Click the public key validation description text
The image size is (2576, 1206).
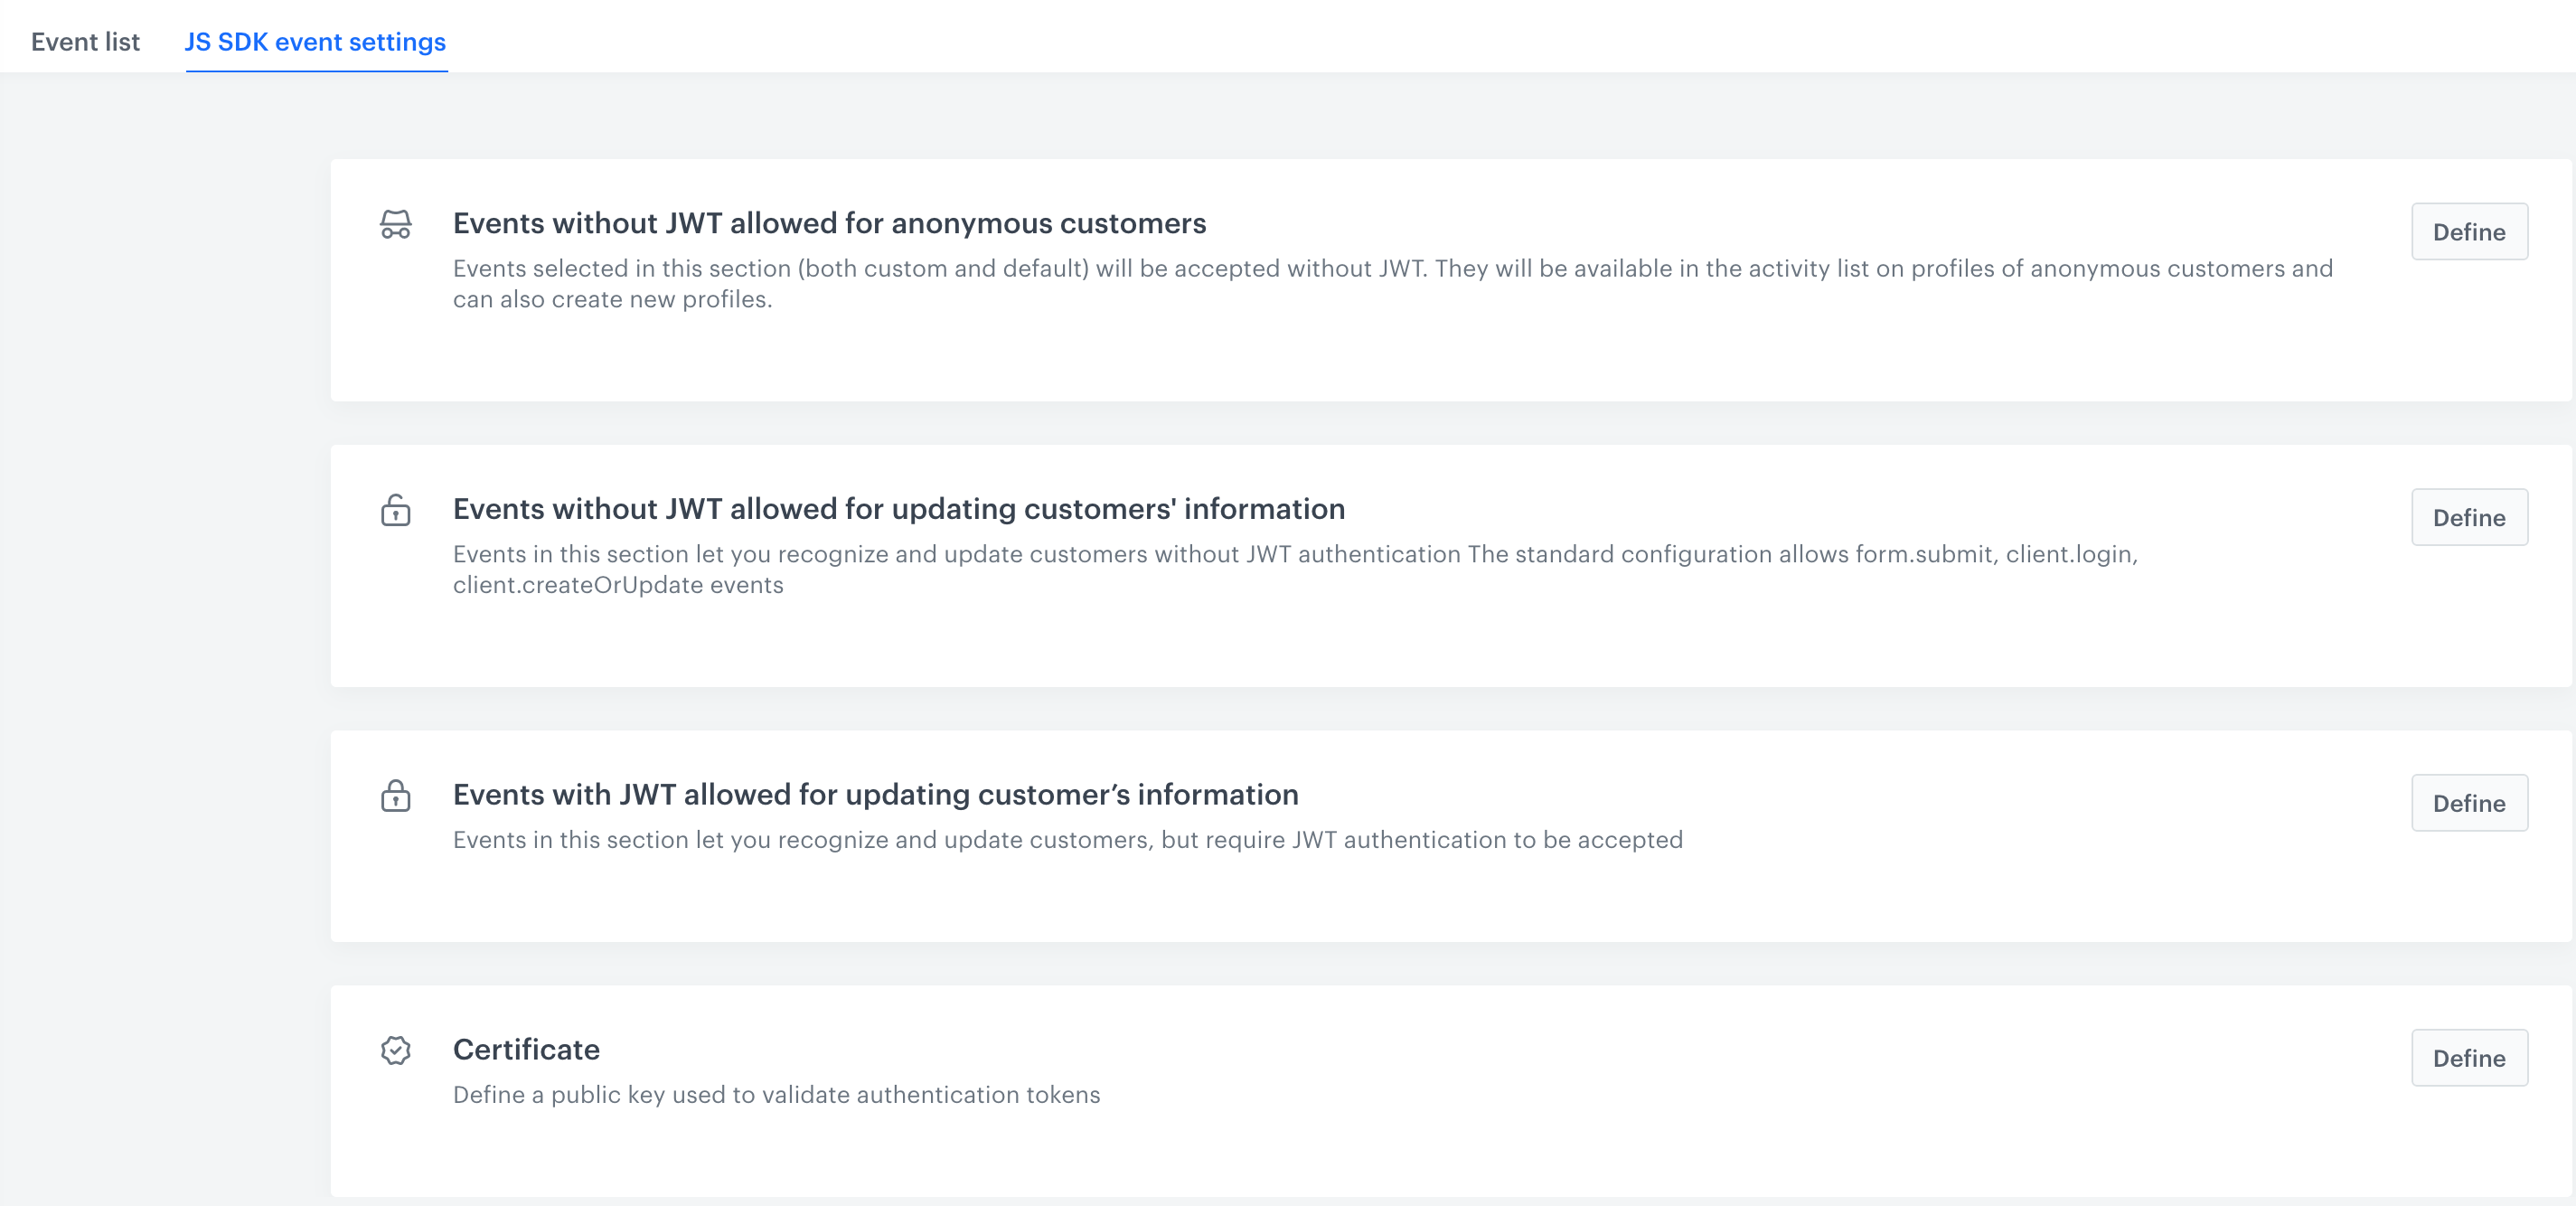776,1095
